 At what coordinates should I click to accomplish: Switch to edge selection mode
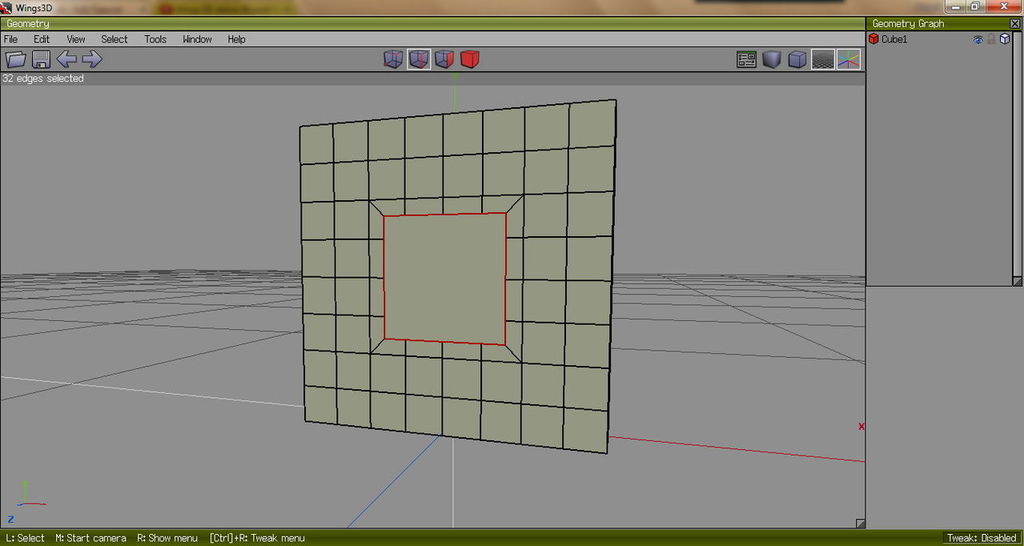pos(419,60)
